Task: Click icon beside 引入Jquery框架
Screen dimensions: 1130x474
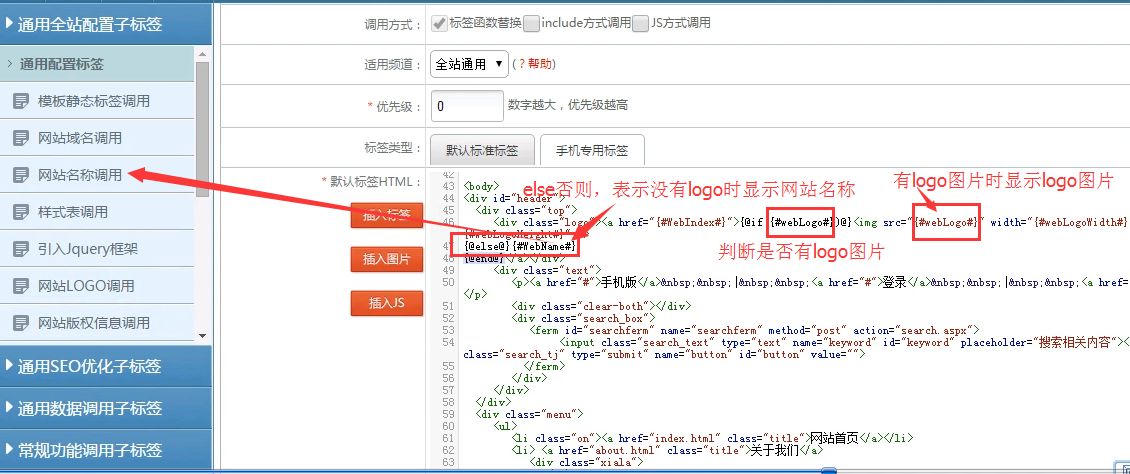Action: click(x=20, y=249)
